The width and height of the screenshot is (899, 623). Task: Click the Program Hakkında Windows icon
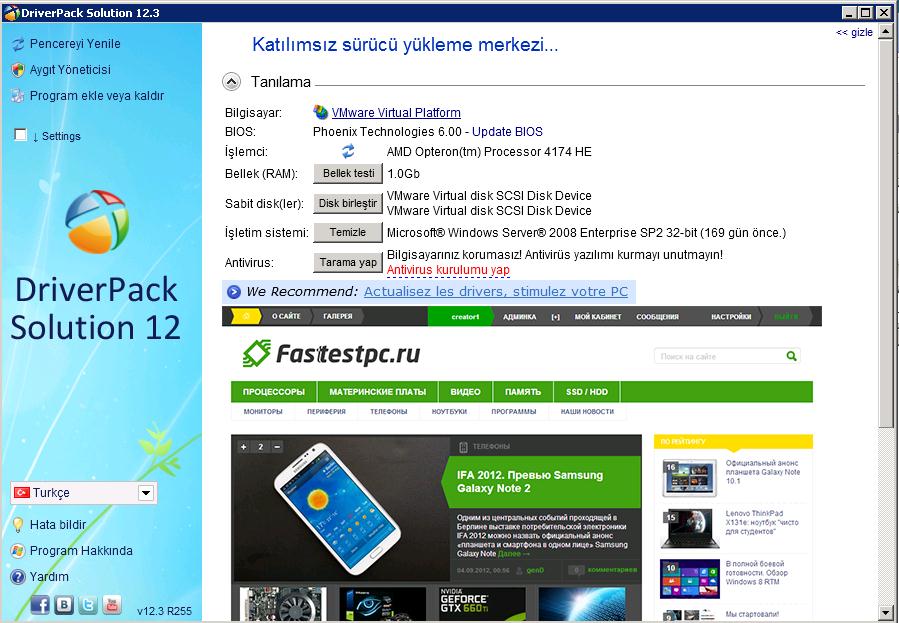click(x=18, y=551)
